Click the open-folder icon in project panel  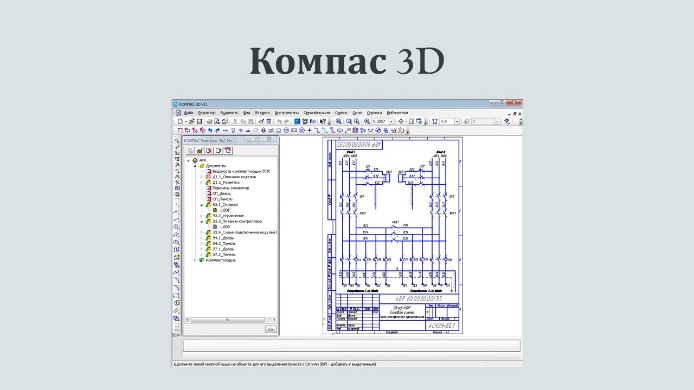coord(200,151)
